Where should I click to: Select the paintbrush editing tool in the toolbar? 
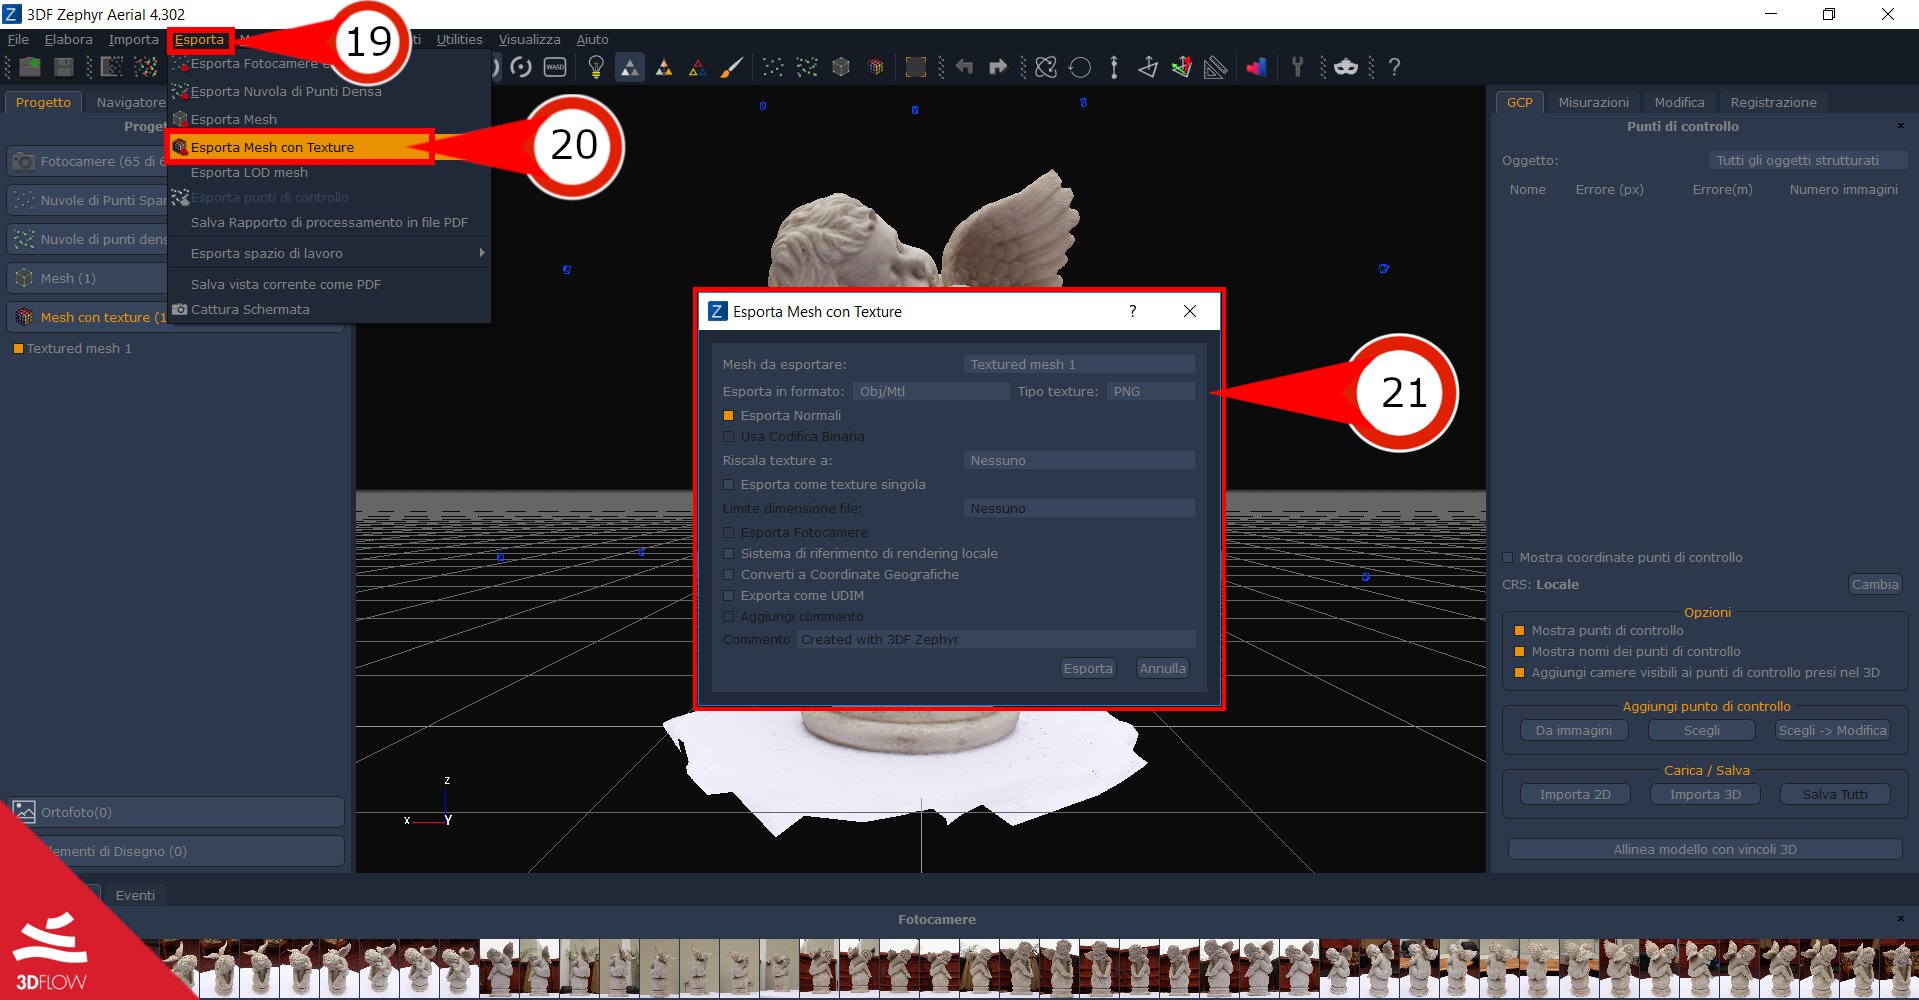tap(733, 67)
